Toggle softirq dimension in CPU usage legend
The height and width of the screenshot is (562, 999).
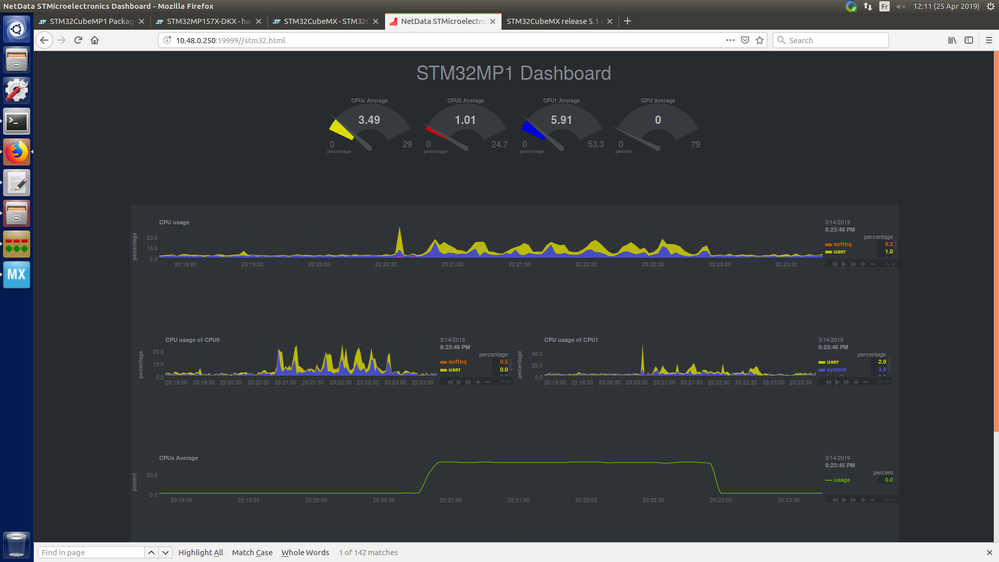pyautogui.click(x=838, y=244)
